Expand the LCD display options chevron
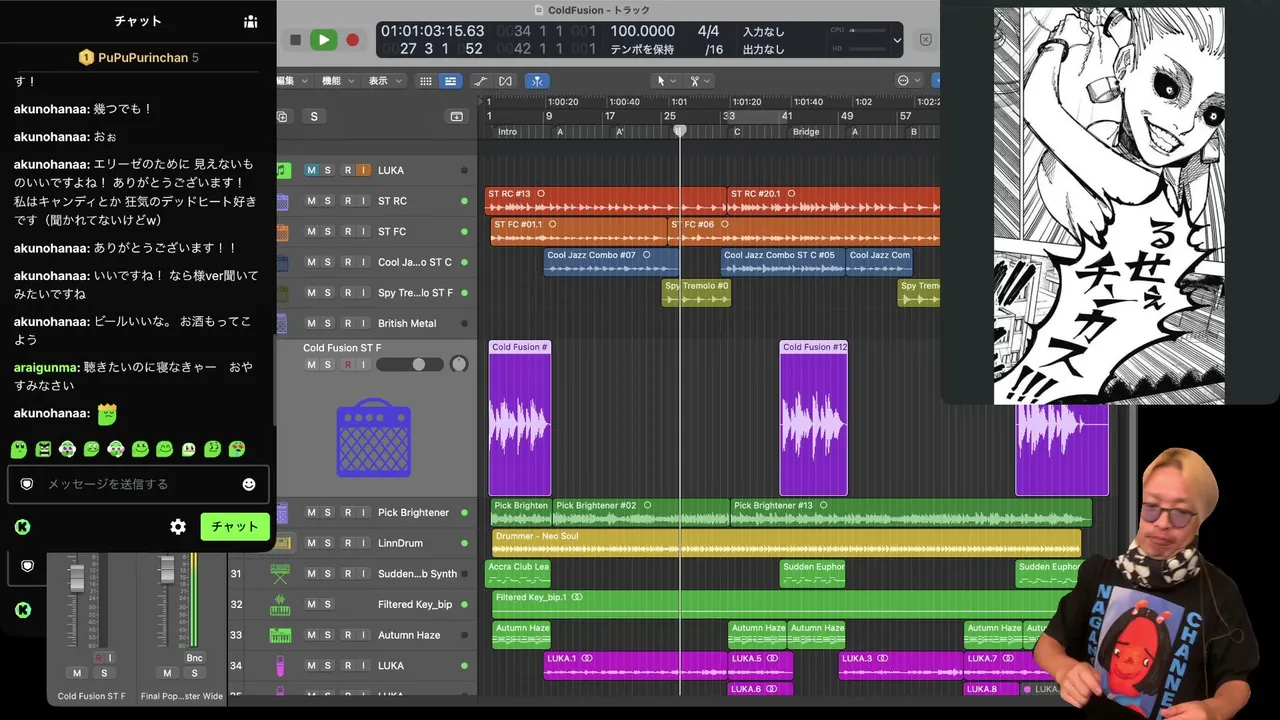 [897, 41]
